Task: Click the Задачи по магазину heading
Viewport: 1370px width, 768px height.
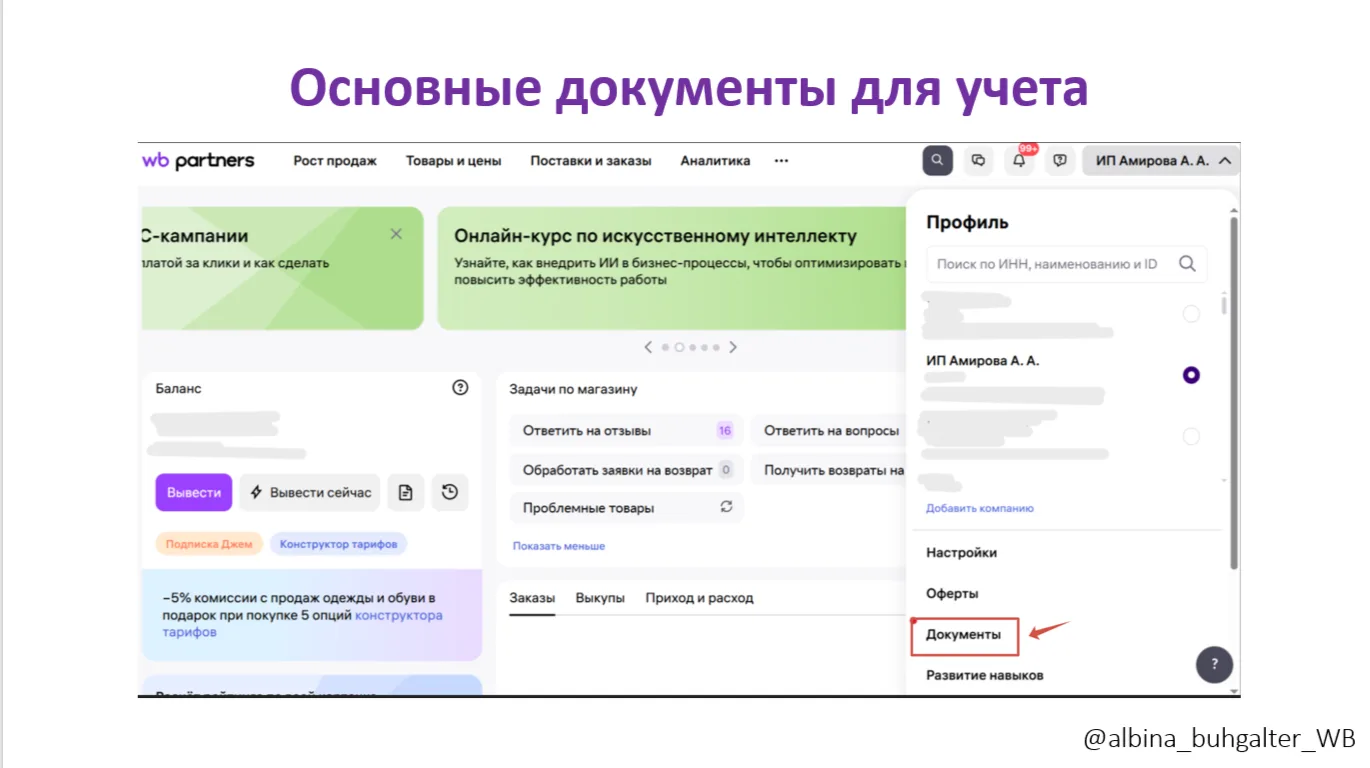Action: click(x=573, y=389)
